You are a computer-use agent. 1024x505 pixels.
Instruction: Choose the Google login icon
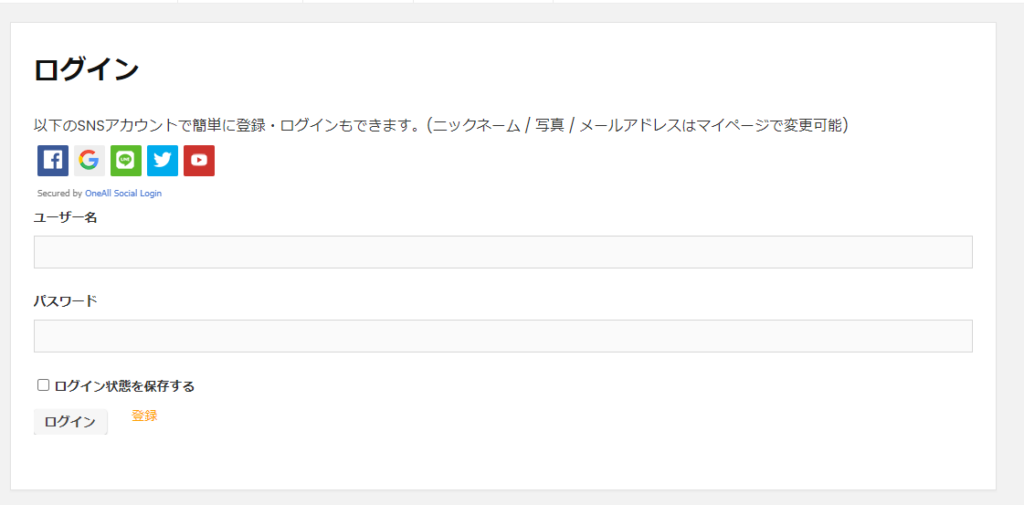[89, 161]
